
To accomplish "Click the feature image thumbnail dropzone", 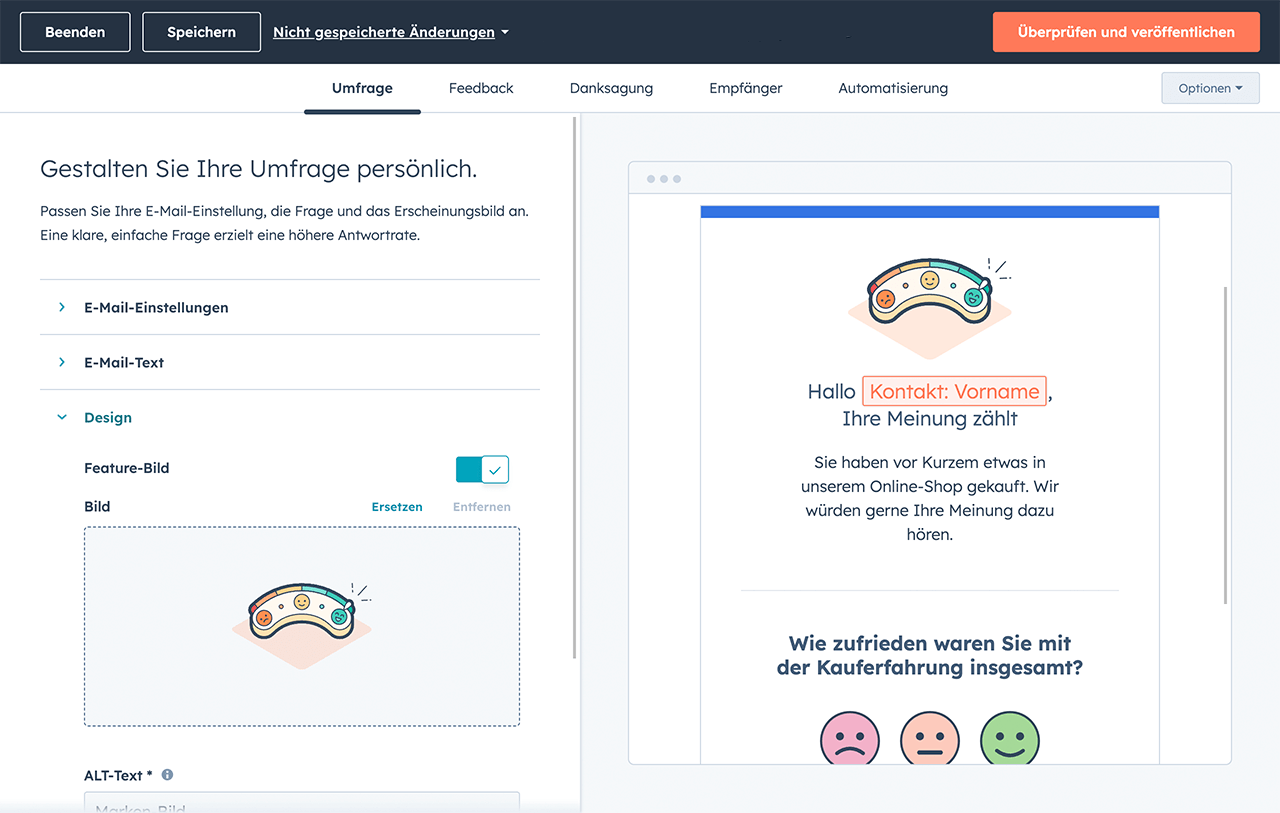I will coord(302,626).
